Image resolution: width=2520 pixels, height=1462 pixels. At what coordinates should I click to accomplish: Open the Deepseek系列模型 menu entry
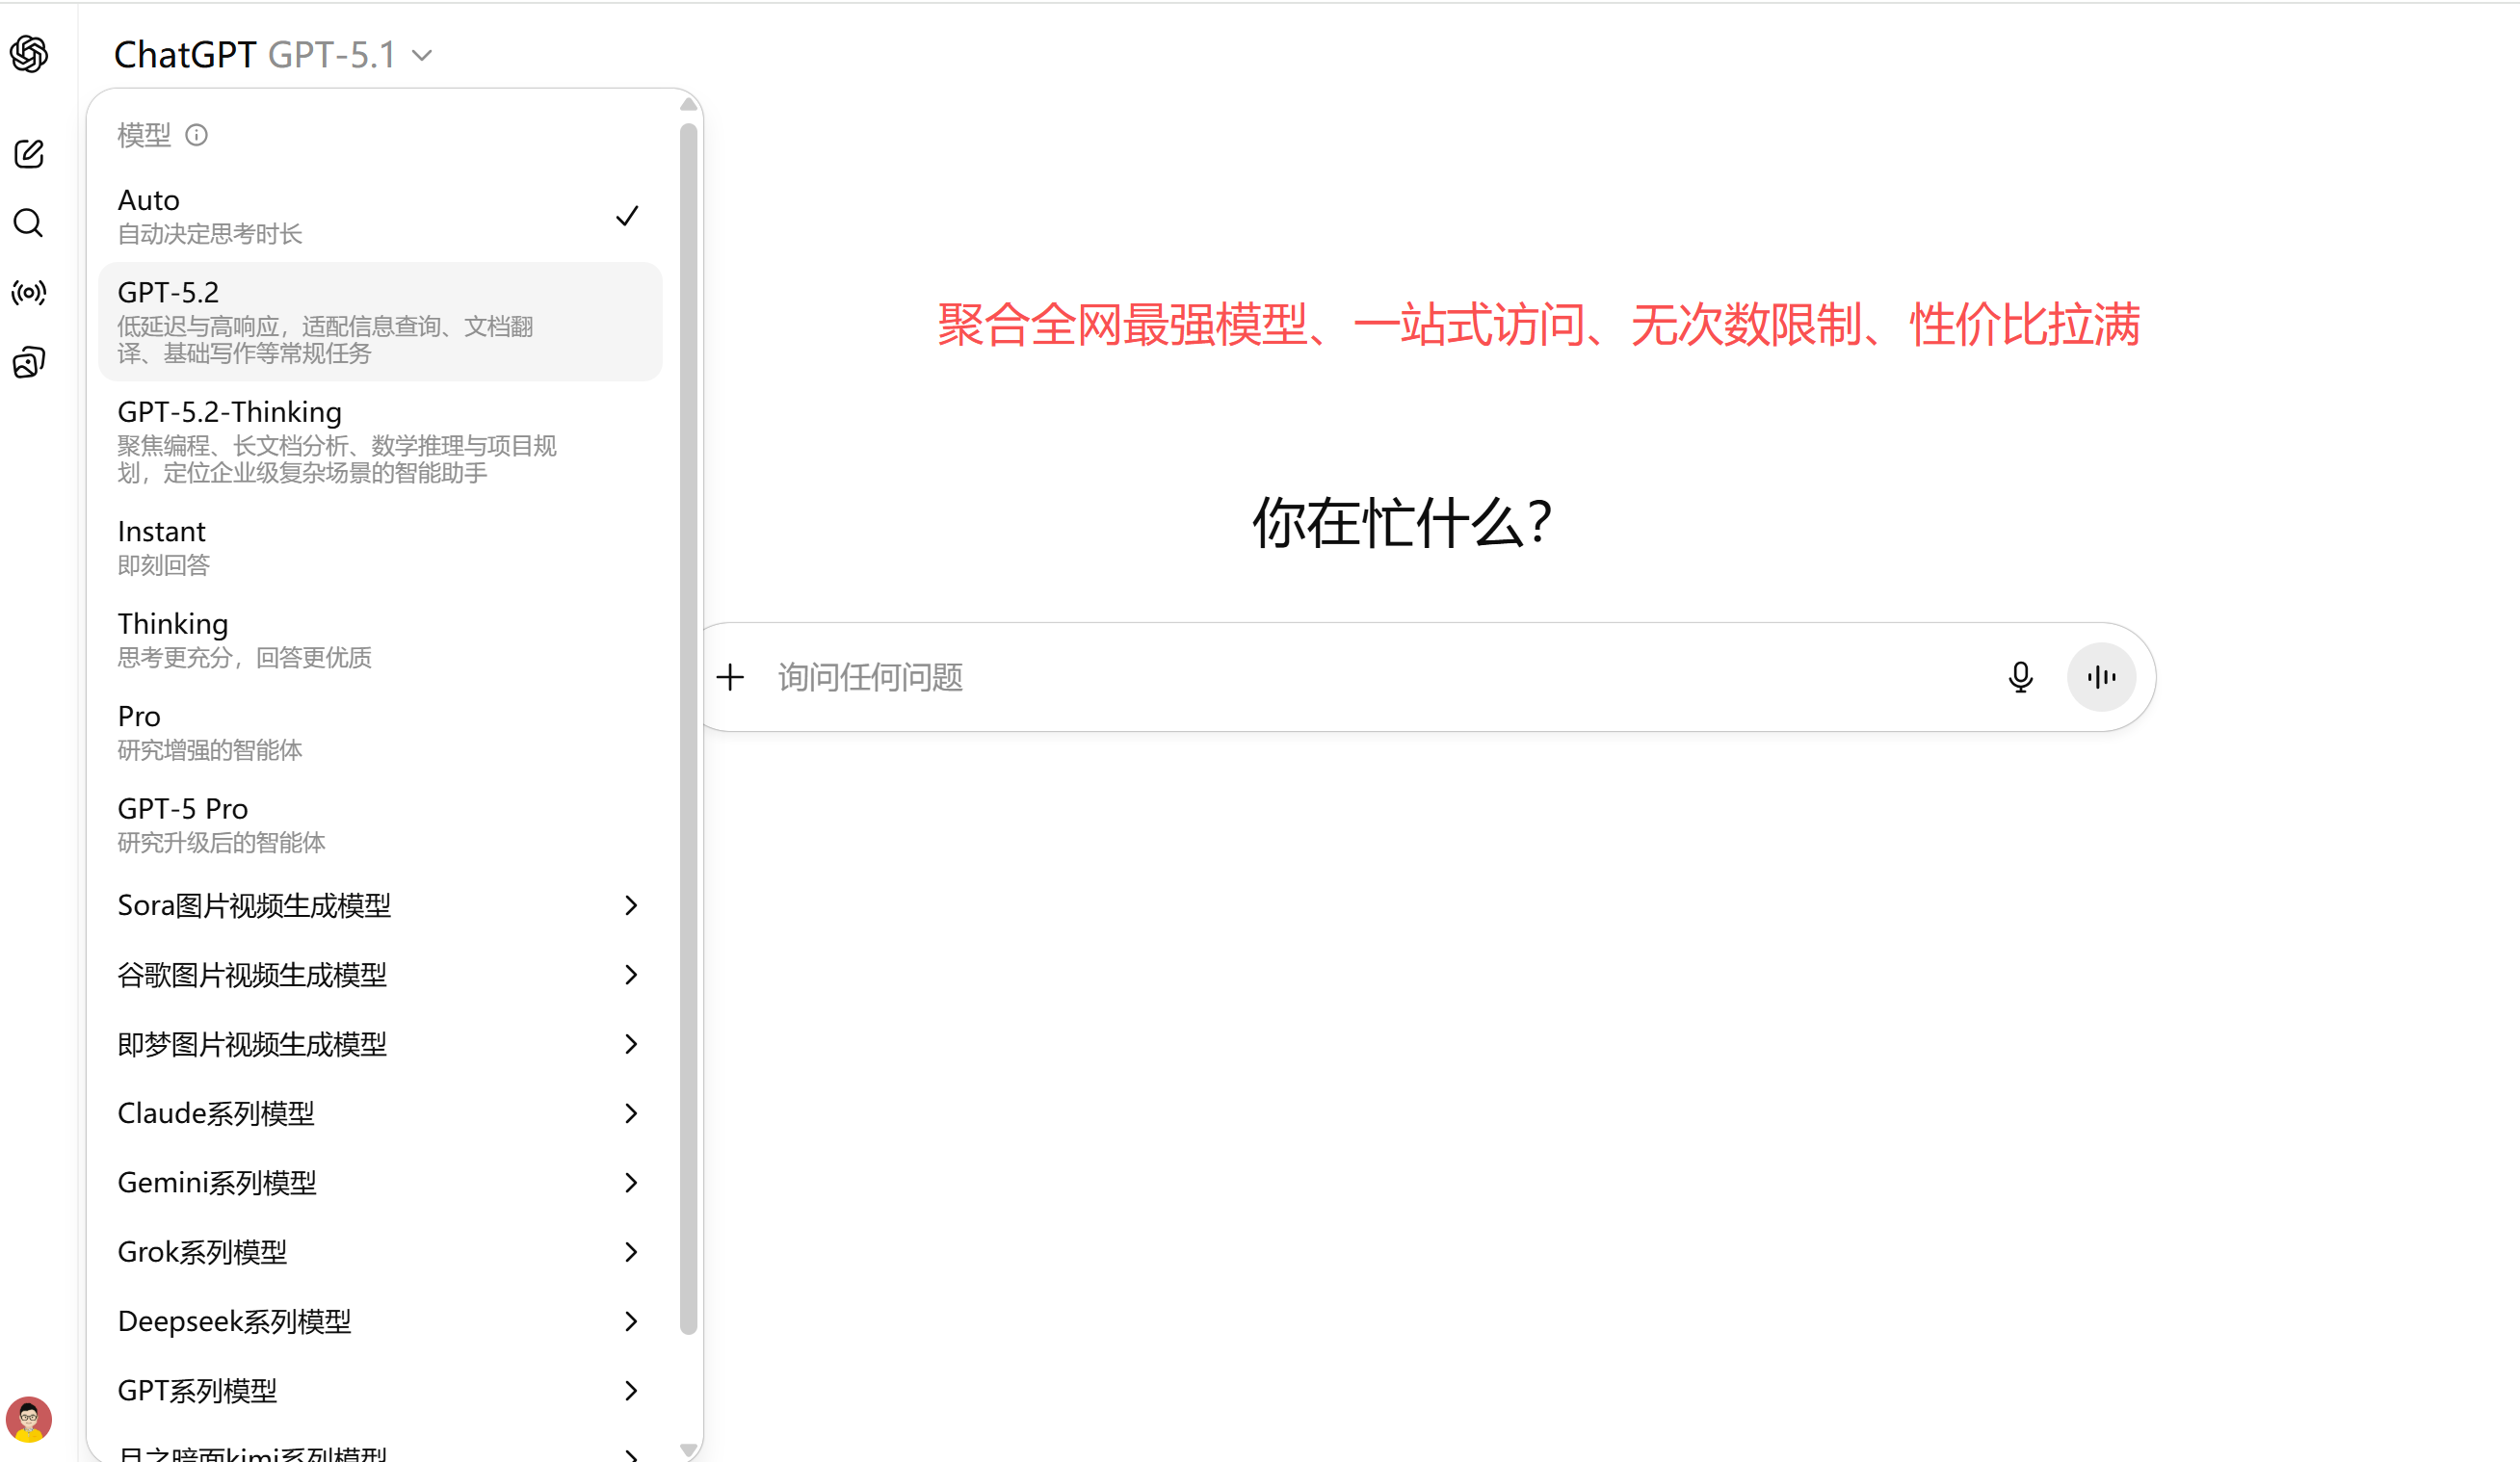pos(380,1321)
